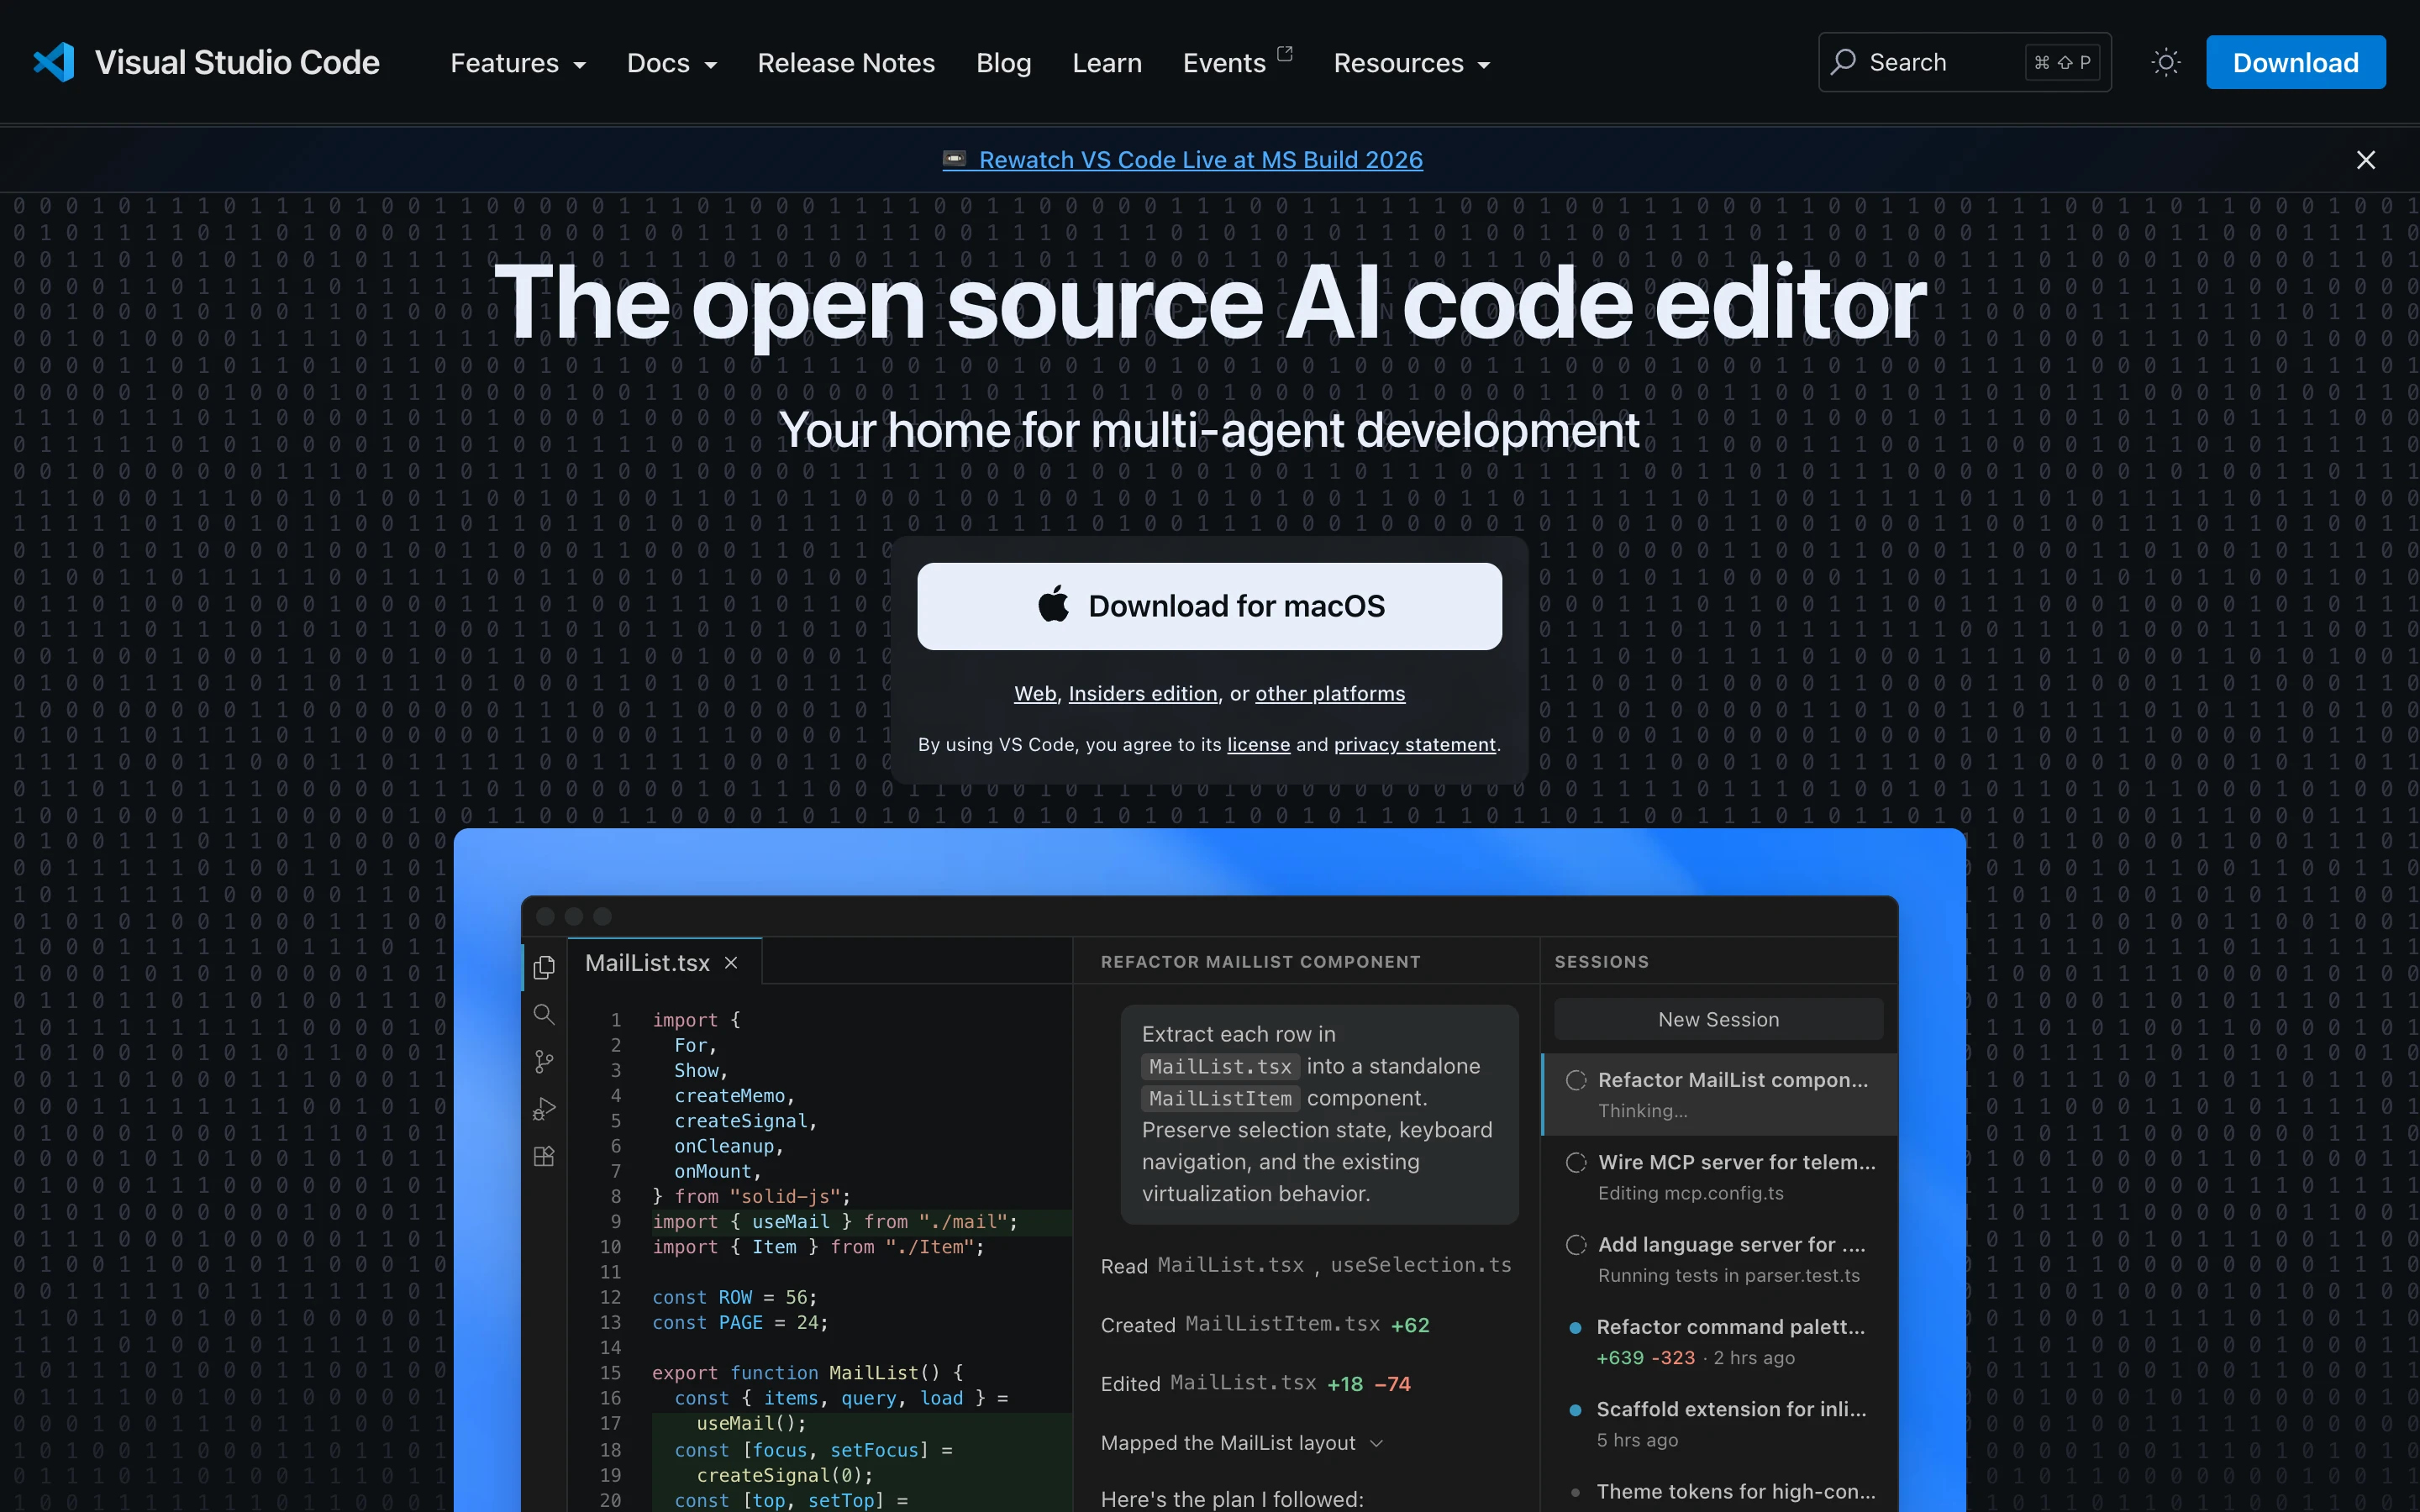Click the code line const ROW = 56
The width and height of the screenshot is (2420, 1512).
click(x=734, y=1297)
